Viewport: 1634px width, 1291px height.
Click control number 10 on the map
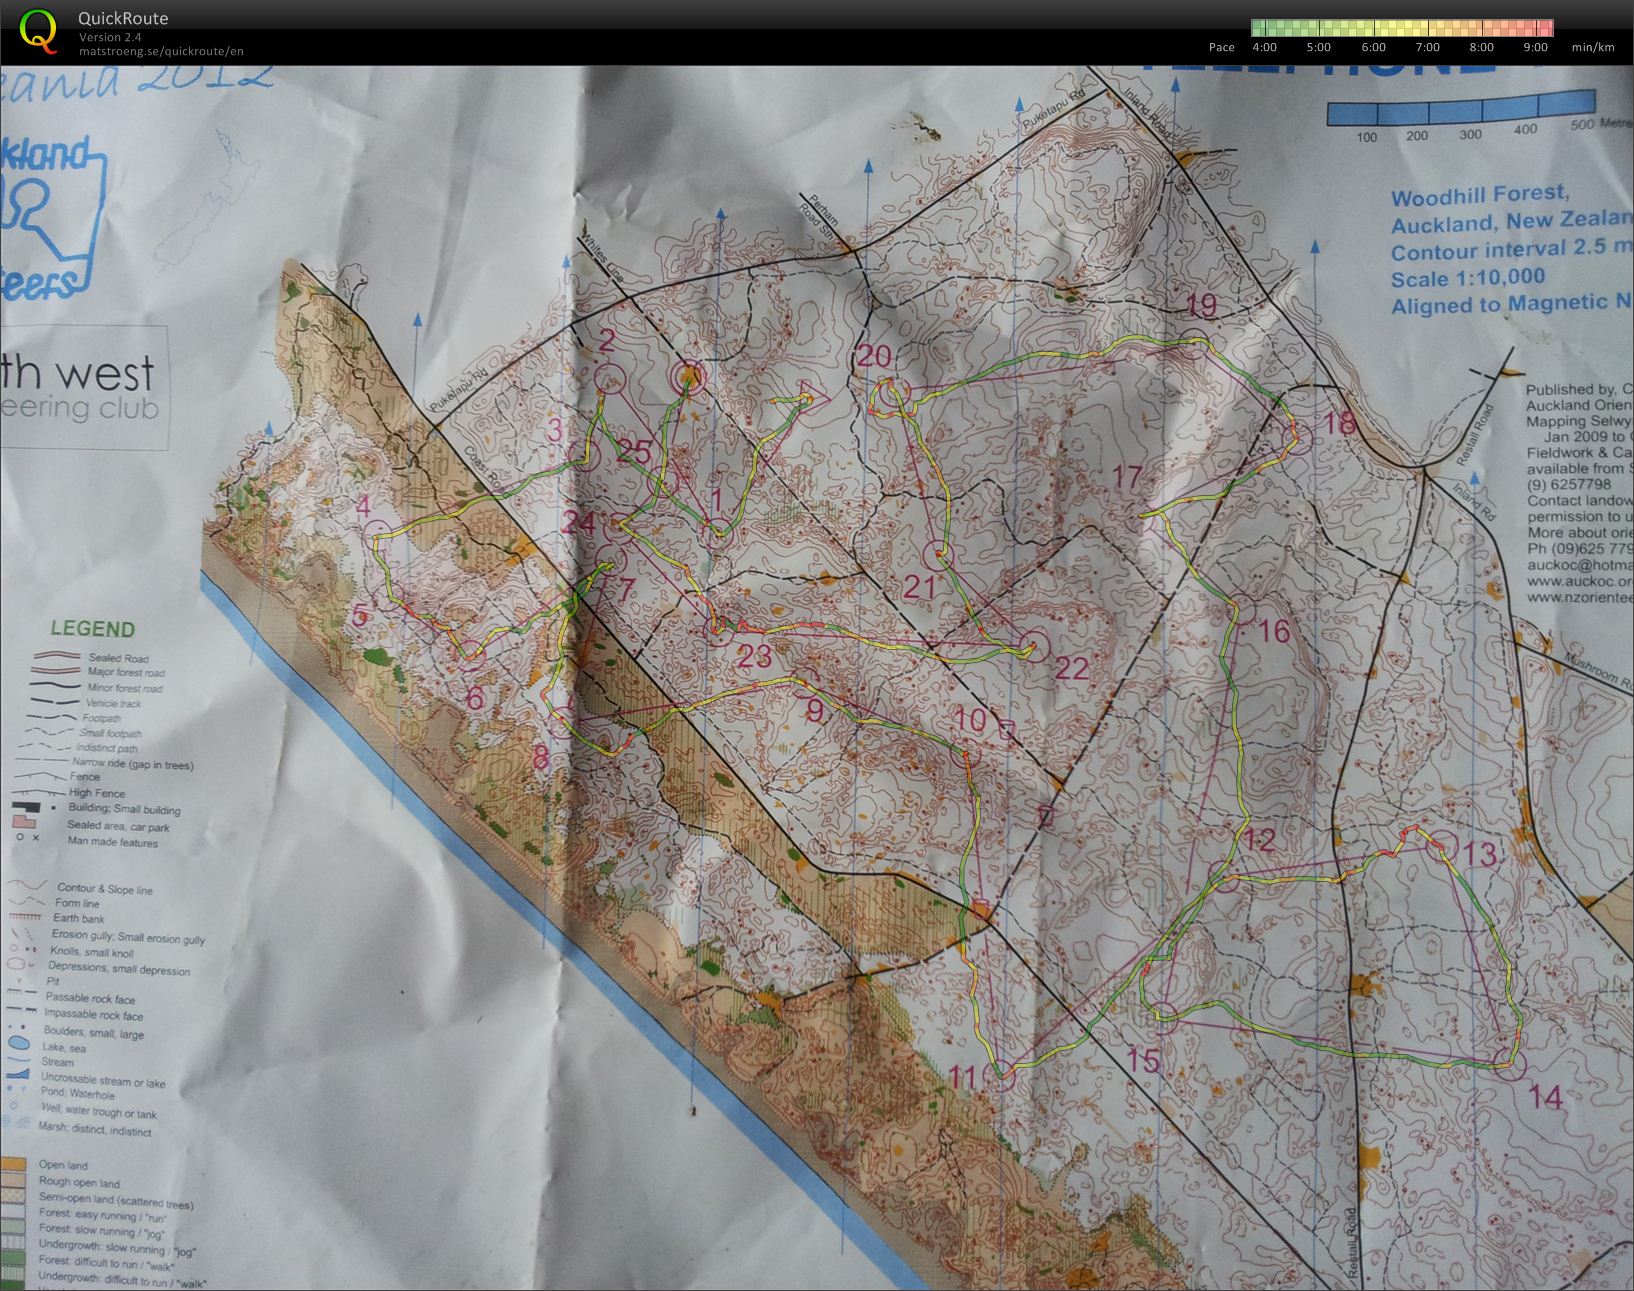pos(970,719)
